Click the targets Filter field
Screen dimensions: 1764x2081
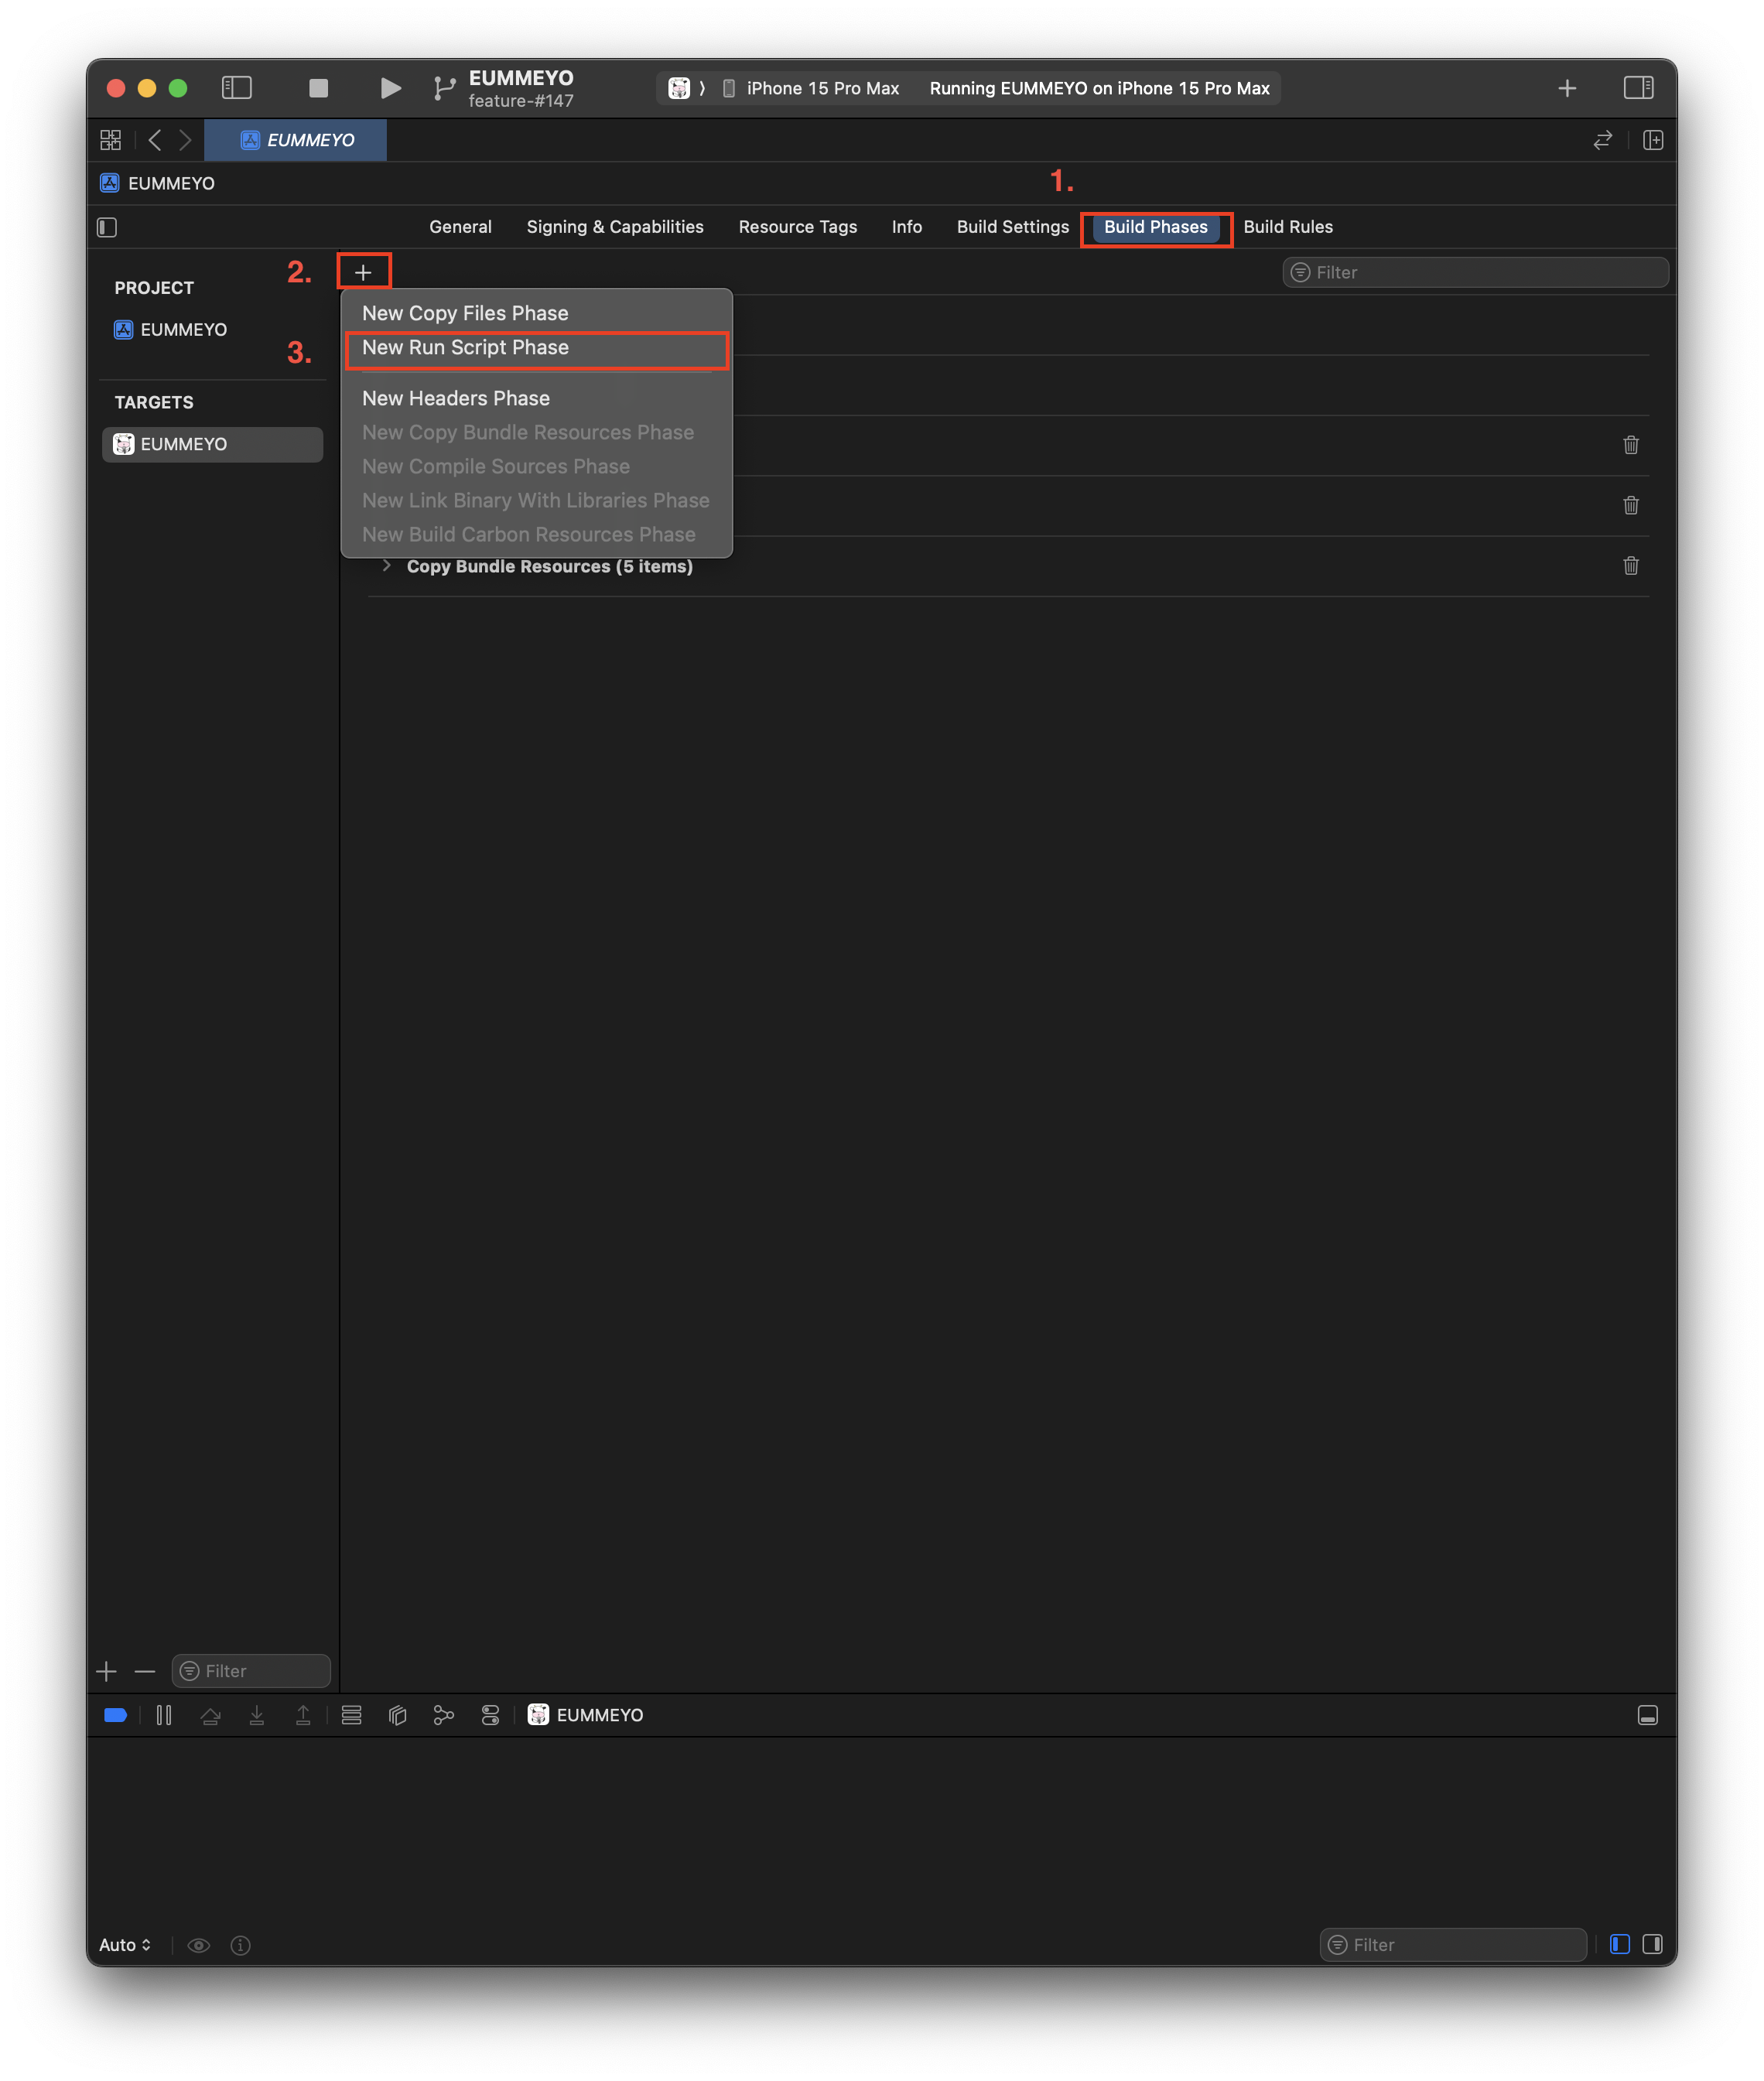[251, 1671]
